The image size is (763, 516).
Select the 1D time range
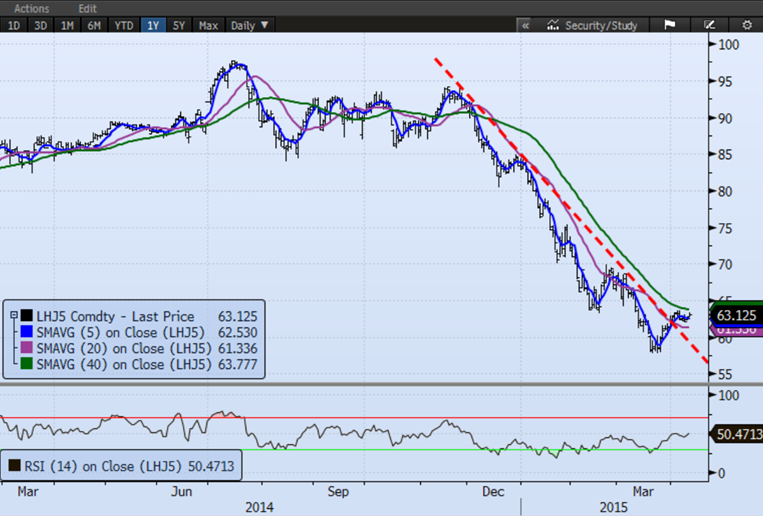[14, 25]
